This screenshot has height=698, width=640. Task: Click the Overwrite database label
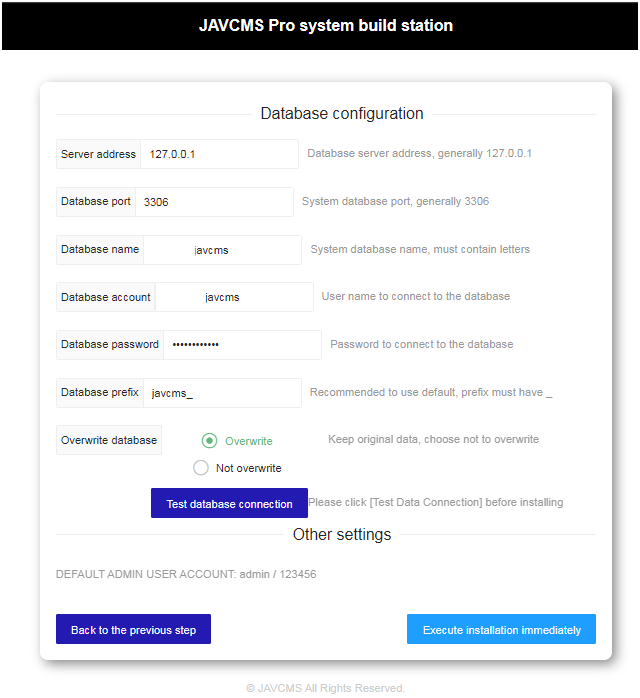tap(109, 440)
